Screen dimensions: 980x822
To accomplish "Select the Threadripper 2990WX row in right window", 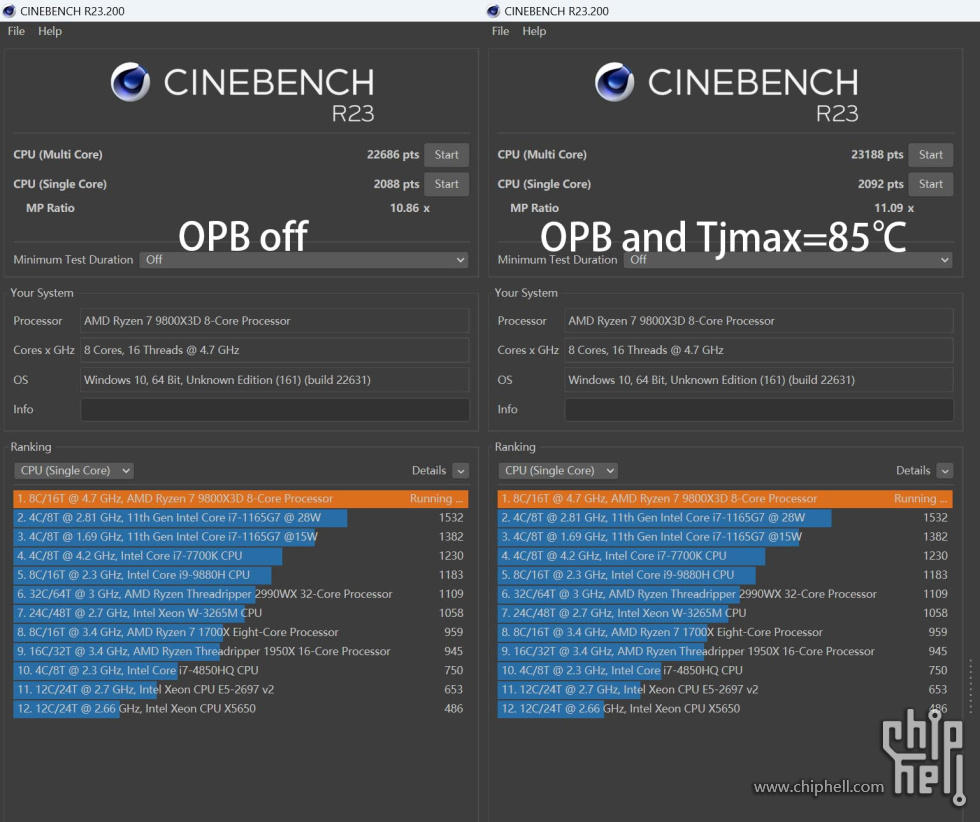I will click(725, 594).
